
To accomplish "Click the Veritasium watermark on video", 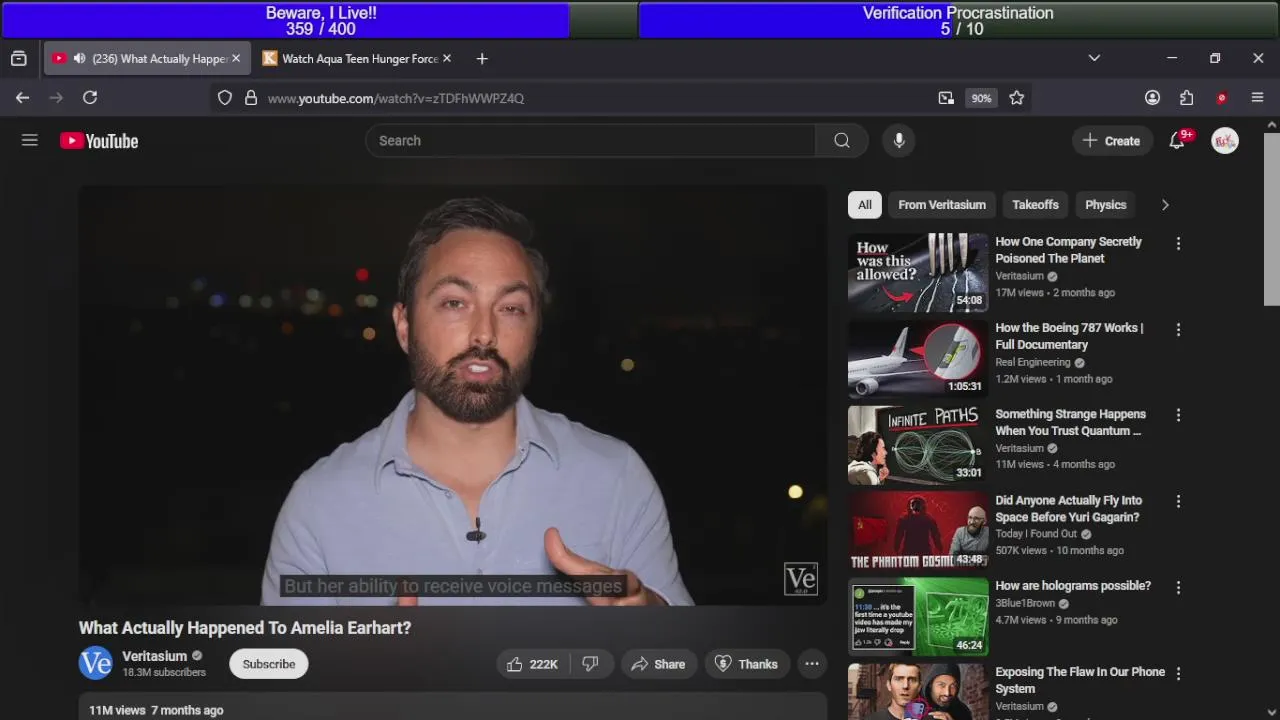I will (x=801, y=579).
